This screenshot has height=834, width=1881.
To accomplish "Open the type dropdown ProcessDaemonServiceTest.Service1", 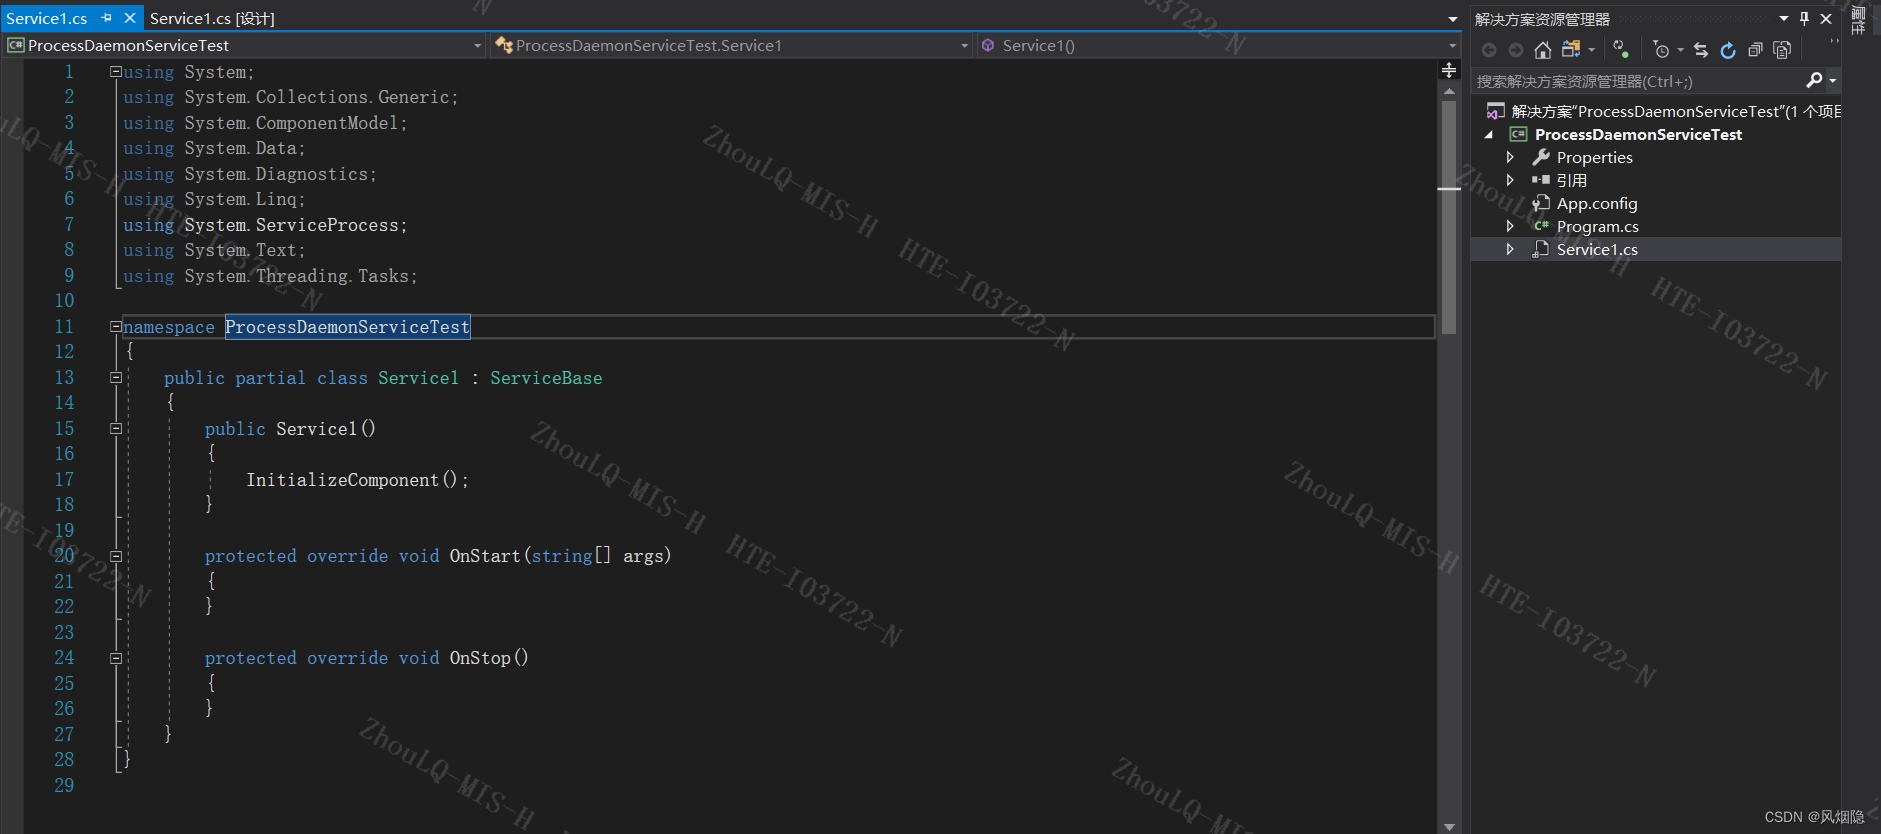I will 731,45.
